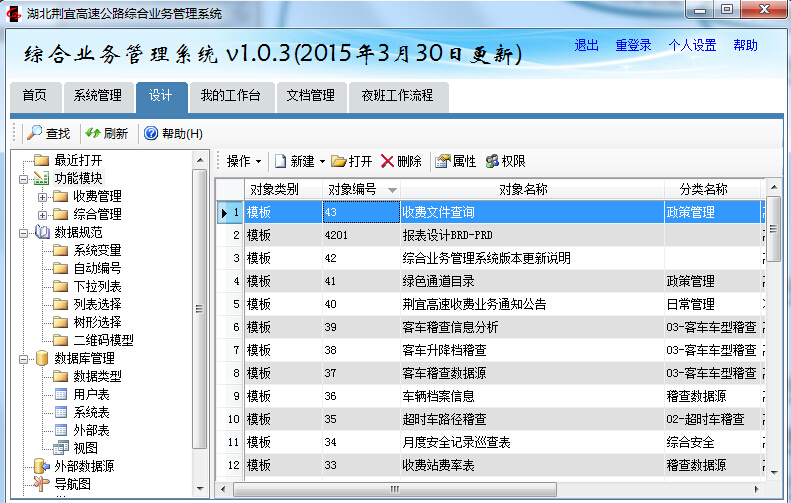The height and width of the screenshot is (503, 791).
Task: Switch to the 系统管理 tab
Action: [x=97, y=96]
